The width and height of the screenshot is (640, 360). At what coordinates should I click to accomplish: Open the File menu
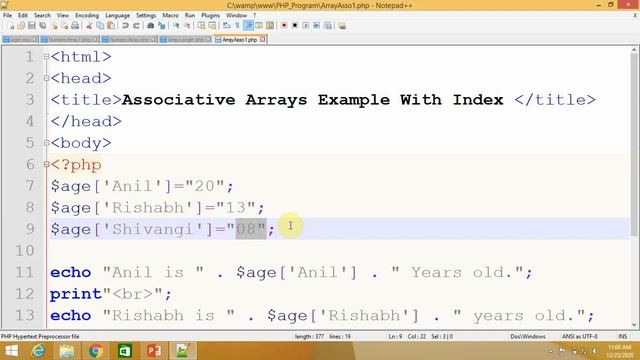pyautogui.click(x=7, y=16)
